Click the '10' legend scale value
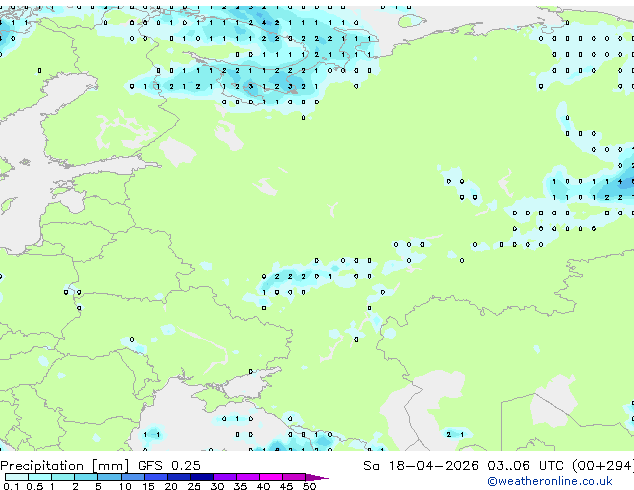Screen dimensions: 634x490 tap(125, 486)
